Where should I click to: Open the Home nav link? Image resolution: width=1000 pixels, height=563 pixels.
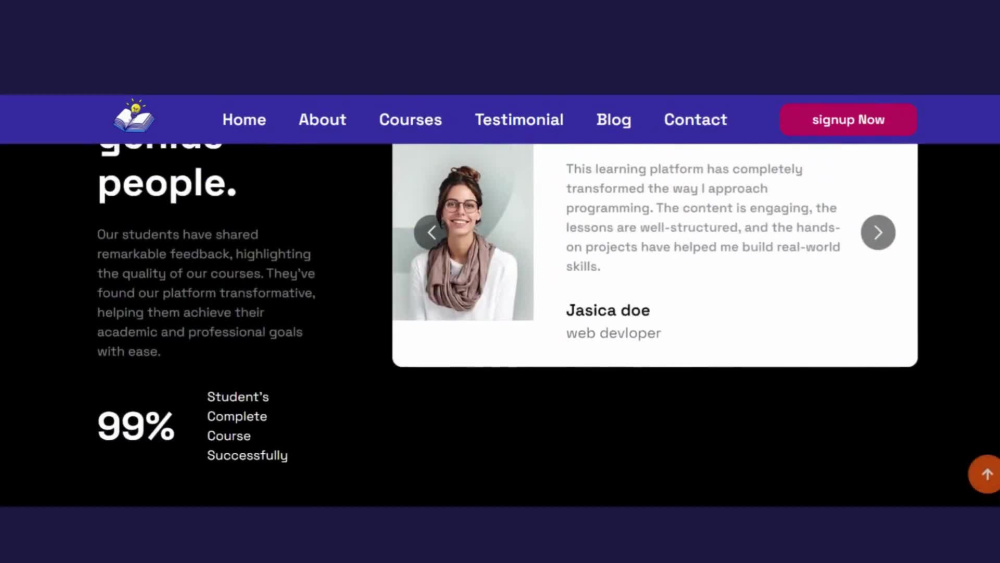tap(244, 120)
